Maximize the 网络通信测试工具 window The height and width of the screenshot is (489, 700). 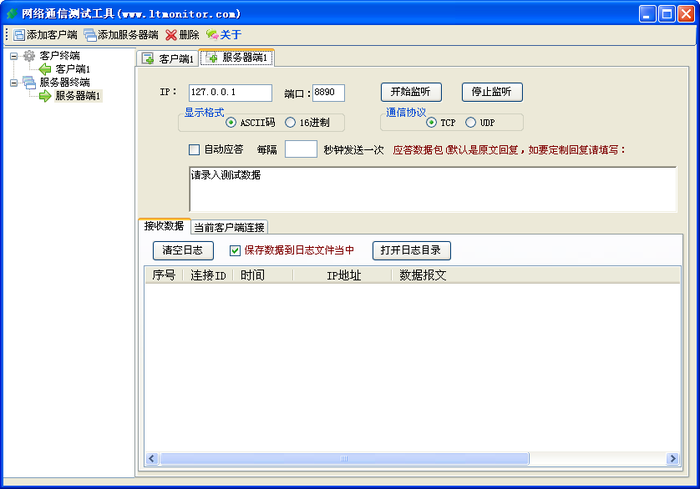coord(667,14)
